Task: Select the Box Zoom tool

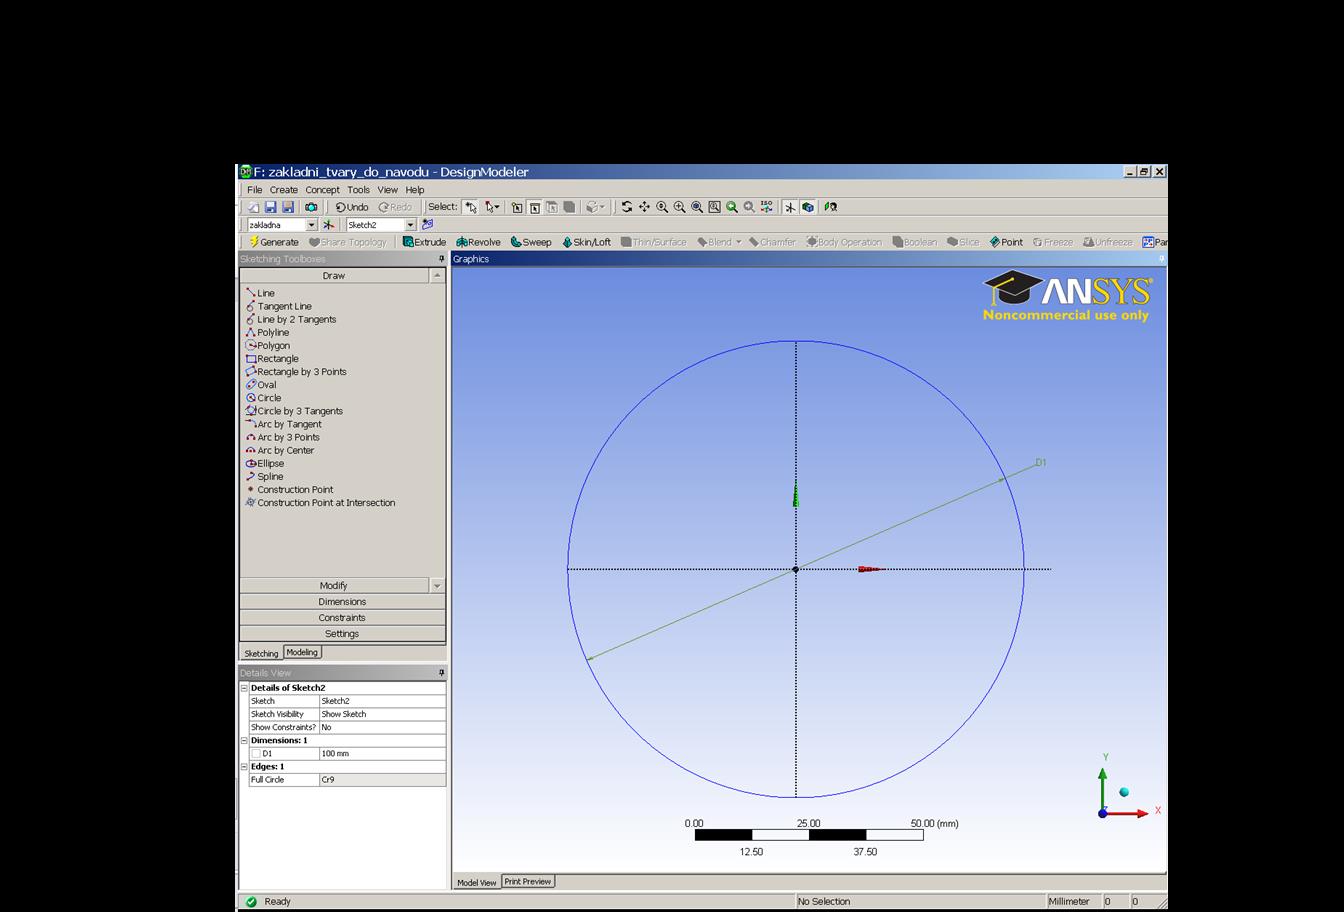Action: (x=679, y=207)
